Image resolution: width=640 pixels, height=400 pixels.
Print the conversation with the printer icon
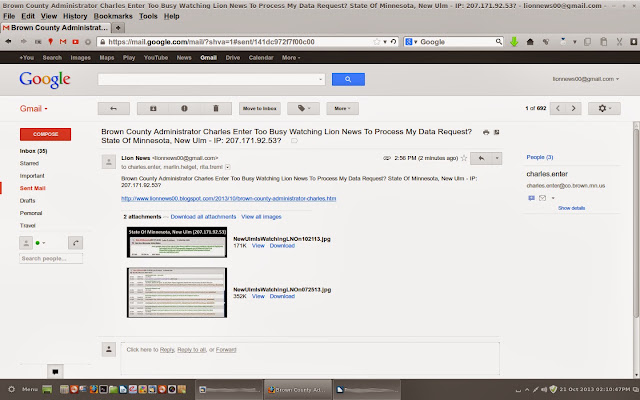tap(486, 132)
